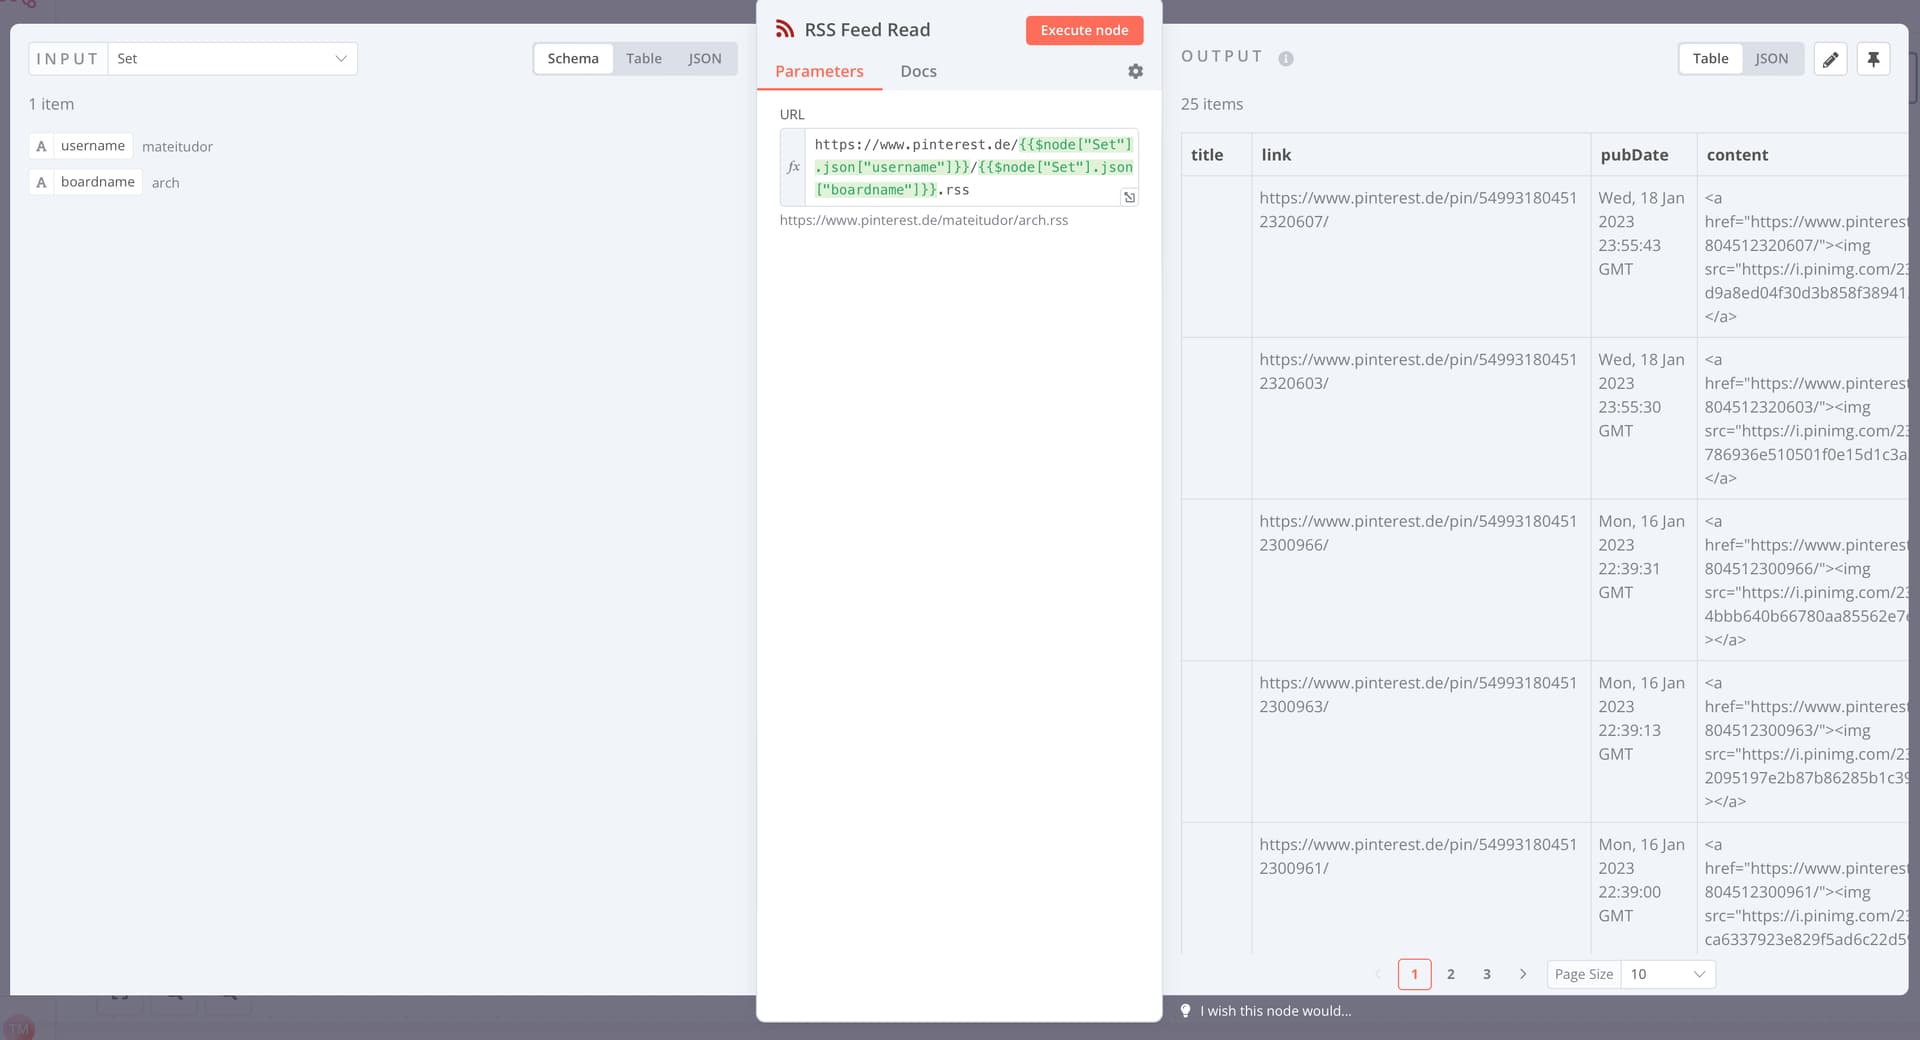
Task: Open the URL expression editor icon
Action: [x=1129, y=197]
